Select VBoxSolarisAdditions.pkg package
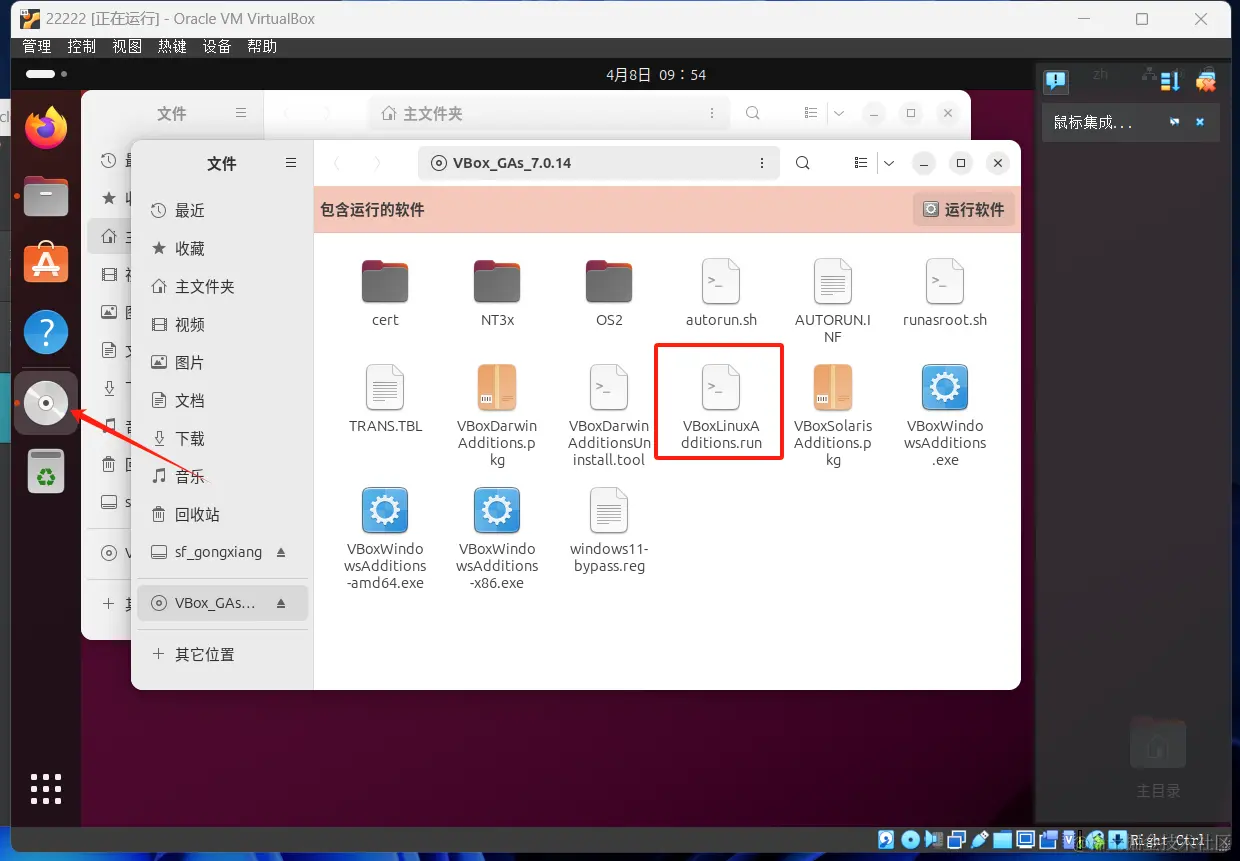This screenshot has width=1240, height=861. pos(833,415)
